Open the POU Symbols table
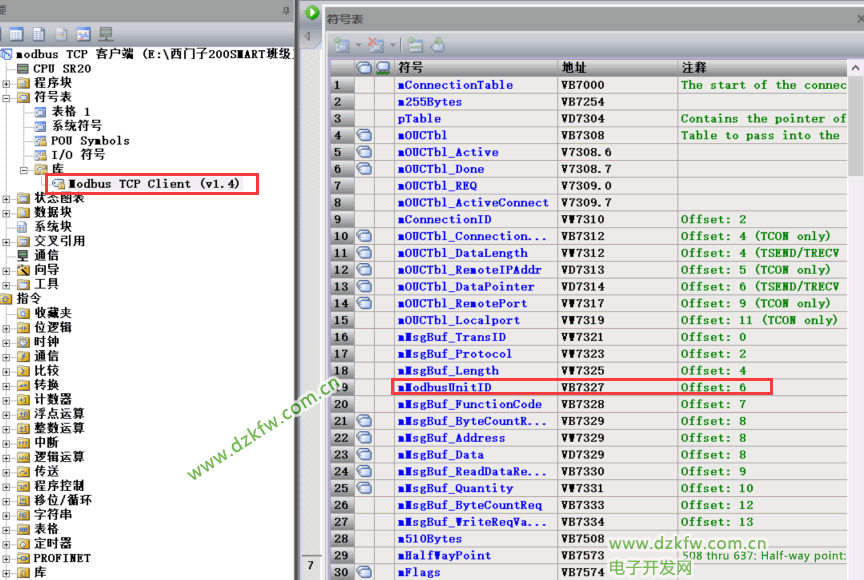Screen dimensions: 864x580 [x=90, y=141]
